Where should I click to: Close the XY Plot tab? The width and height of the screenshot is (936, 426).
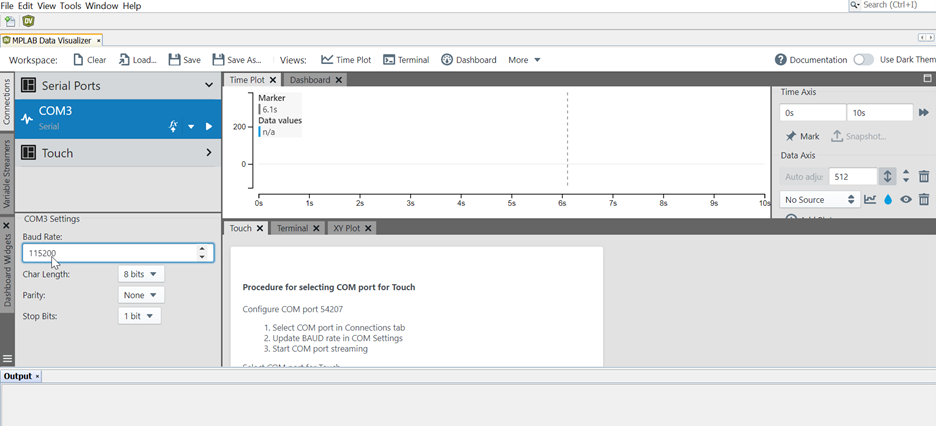368,228
